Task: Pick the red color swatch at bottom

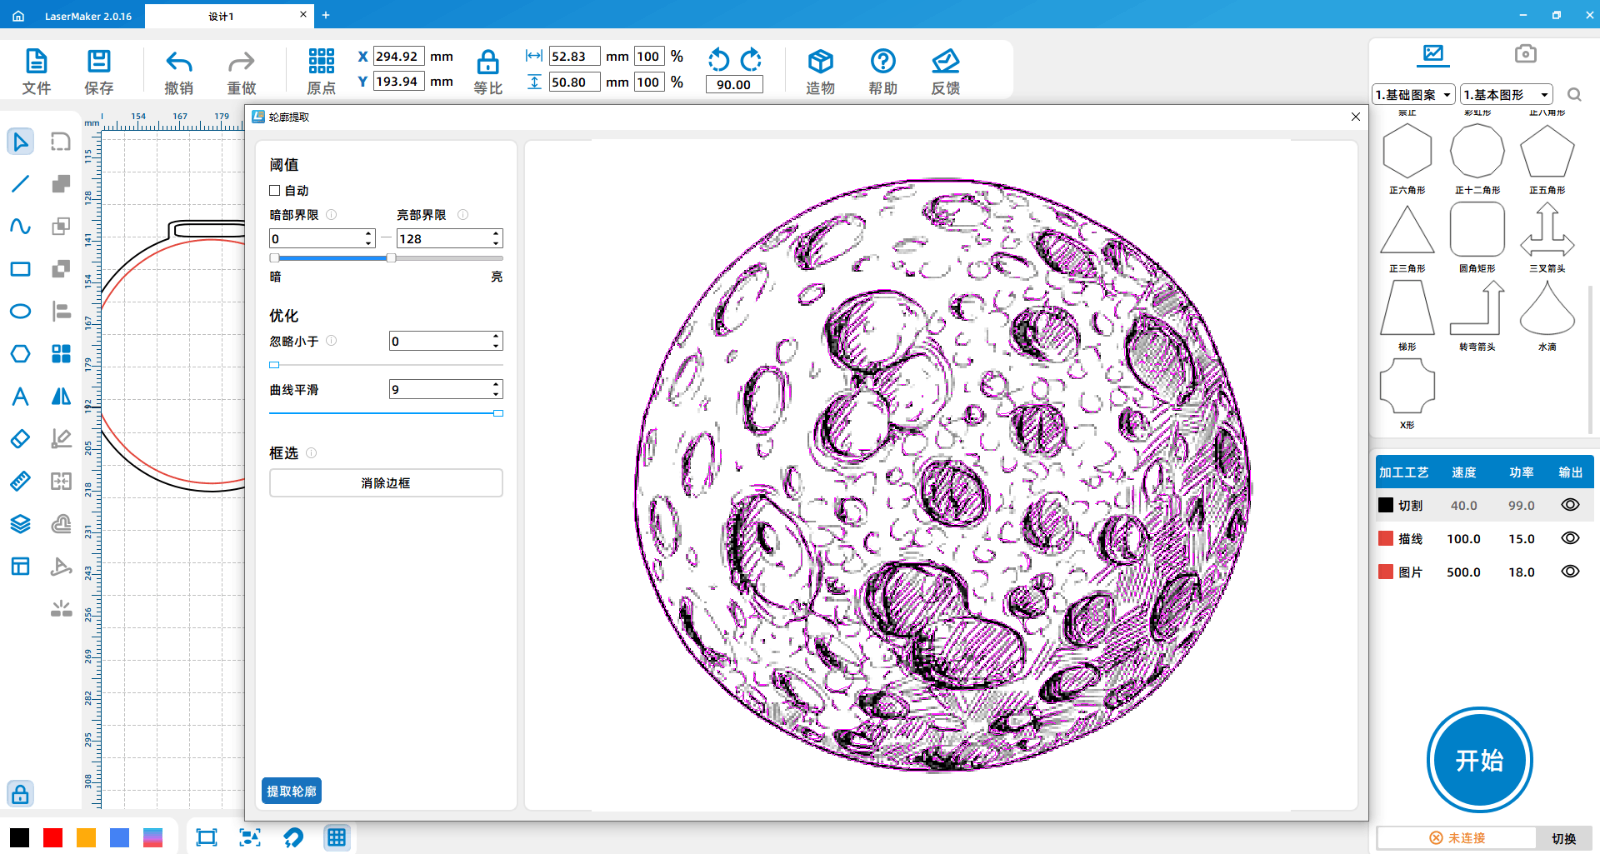Action: 53,838
